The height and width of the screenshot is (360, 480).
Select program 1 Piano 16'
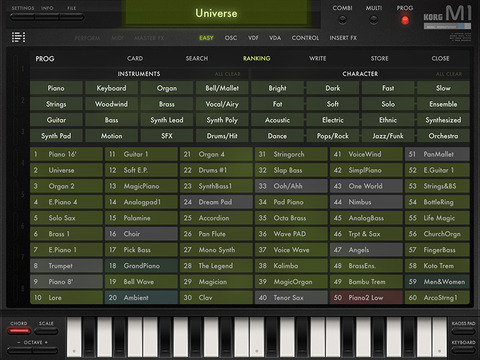pyautogui.click(x=66, y=154)
